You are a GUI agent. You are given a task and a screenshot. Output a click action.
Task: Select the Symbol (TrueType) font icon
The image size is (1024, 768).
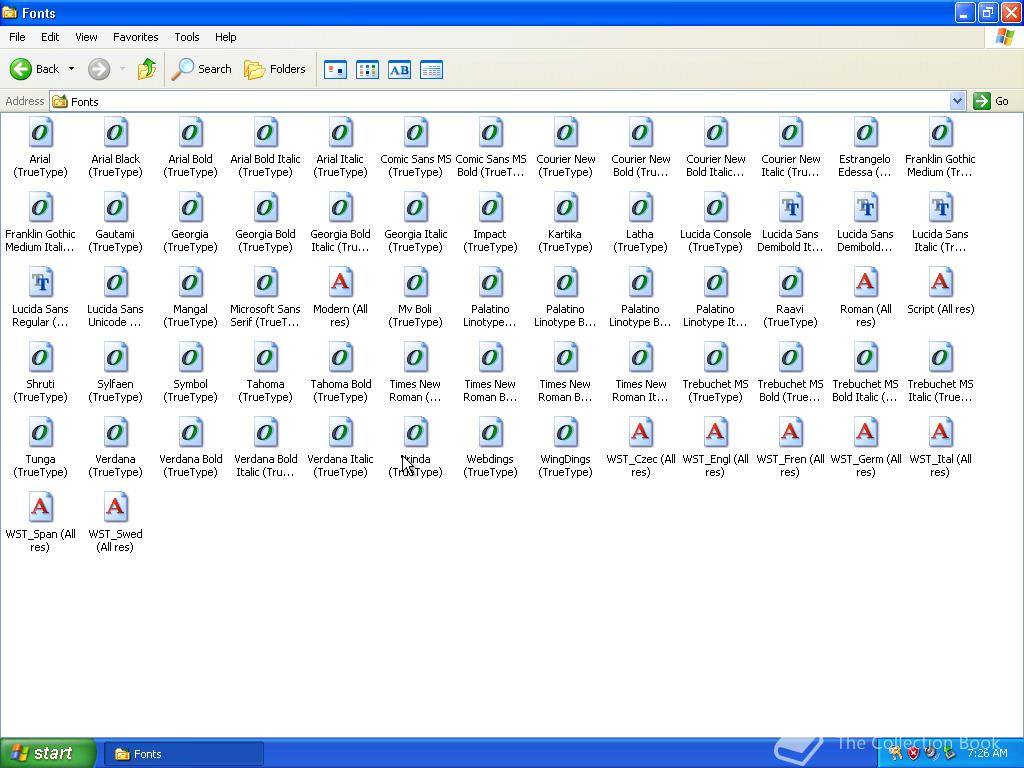(x=190, y=358)
